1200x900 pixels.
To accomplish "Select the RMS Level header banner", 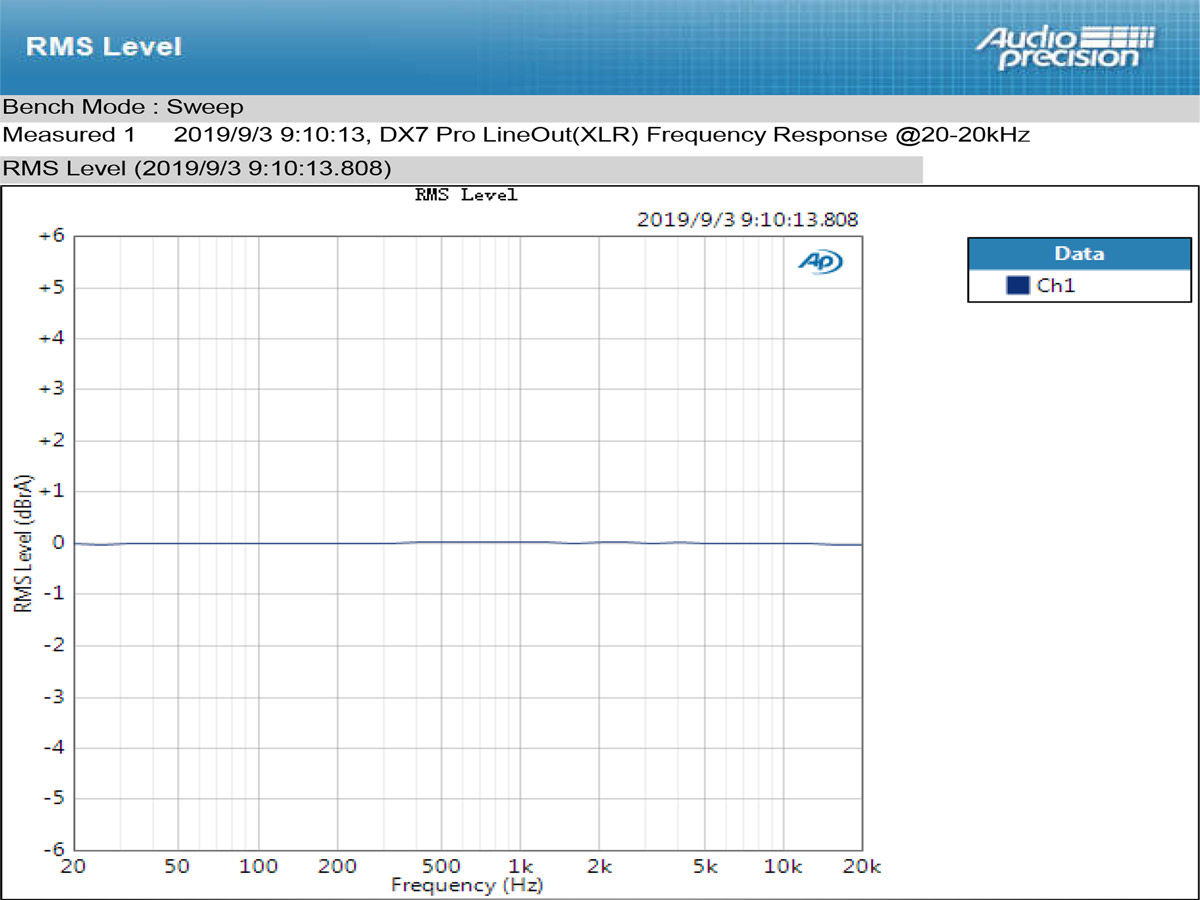I will point(105,46).
